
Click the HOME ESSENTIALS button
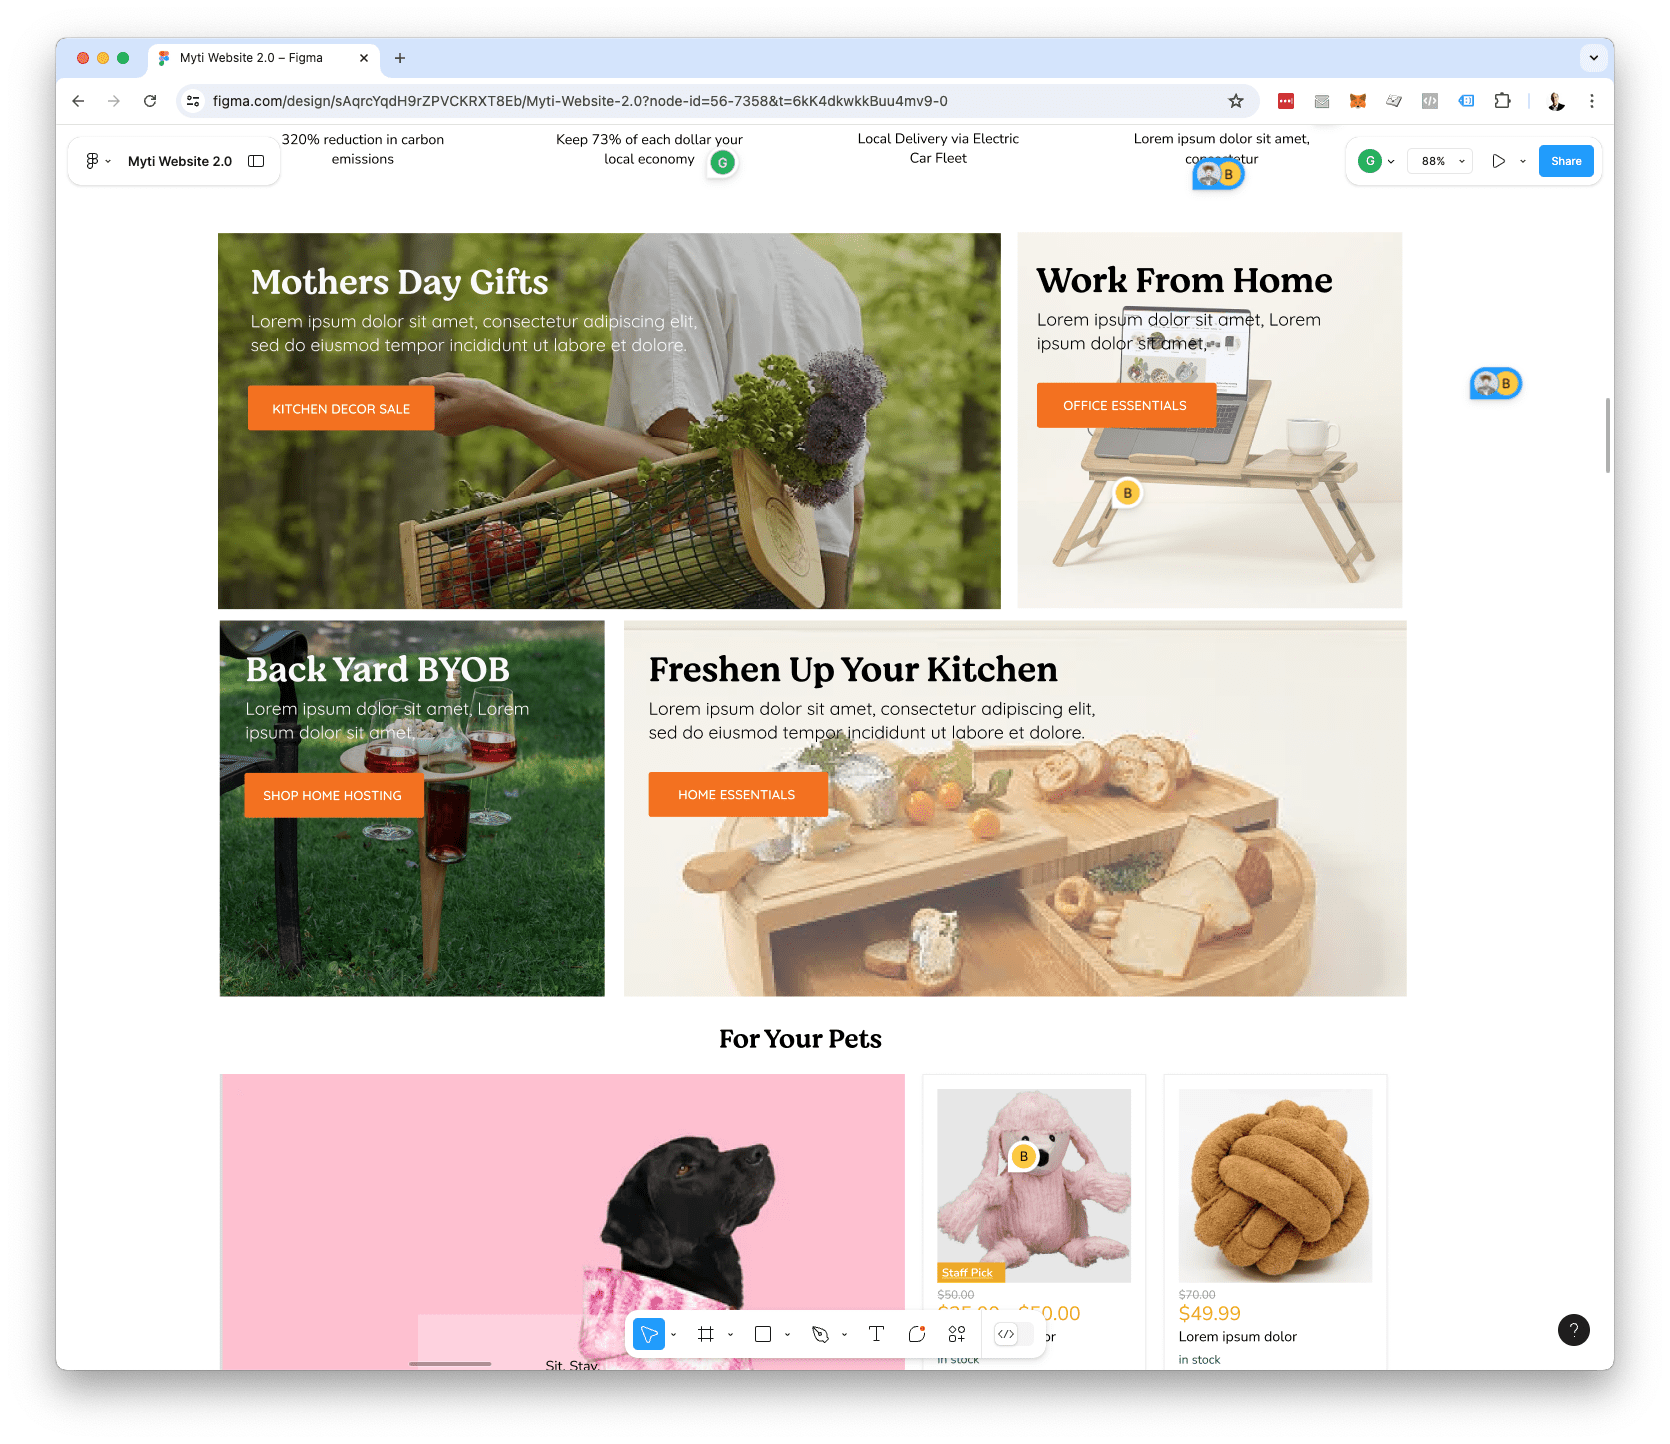738,794
